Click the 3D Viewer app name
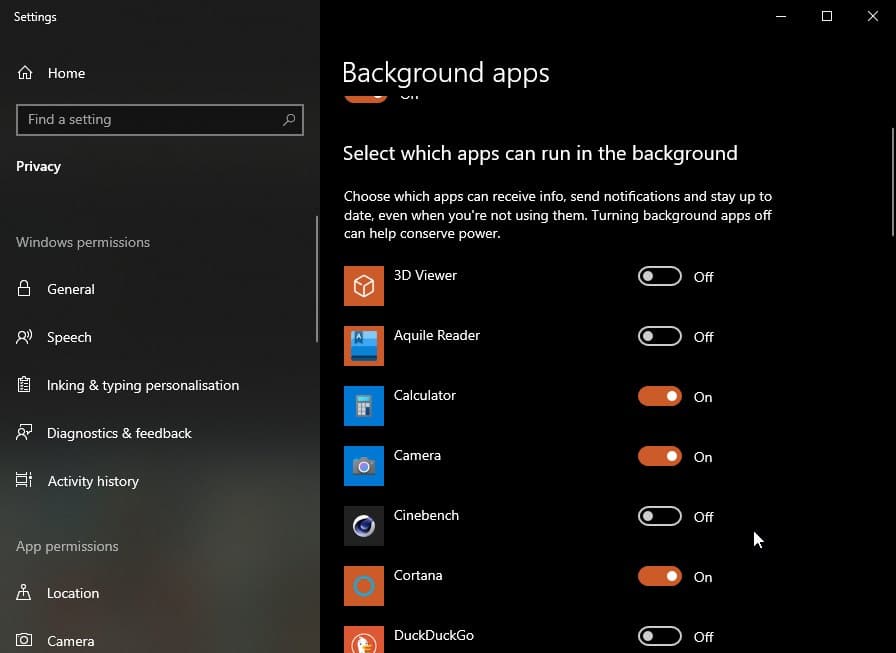896x653 pixels. coord(425,275)
